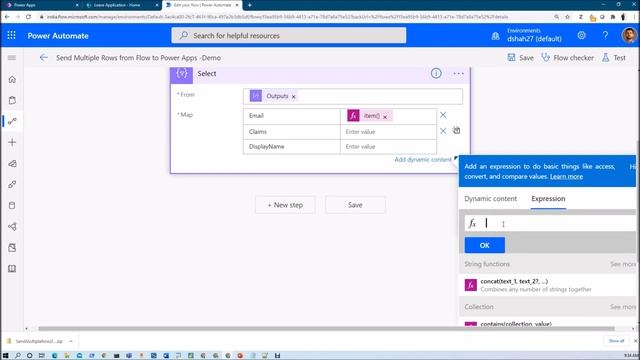Switch to the Dynamic content tab
640x360 pixels.
[491, 199]
